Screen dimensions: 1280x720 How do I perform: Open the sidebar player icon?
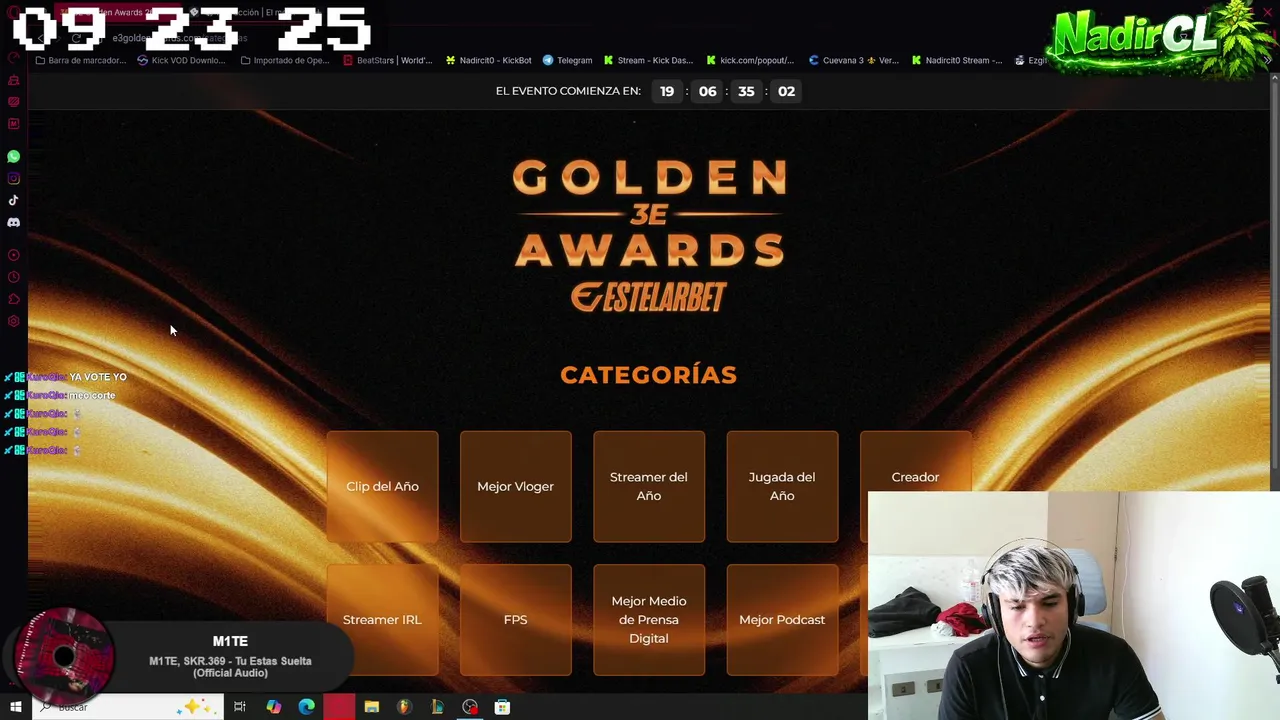(x=14, y=255)
